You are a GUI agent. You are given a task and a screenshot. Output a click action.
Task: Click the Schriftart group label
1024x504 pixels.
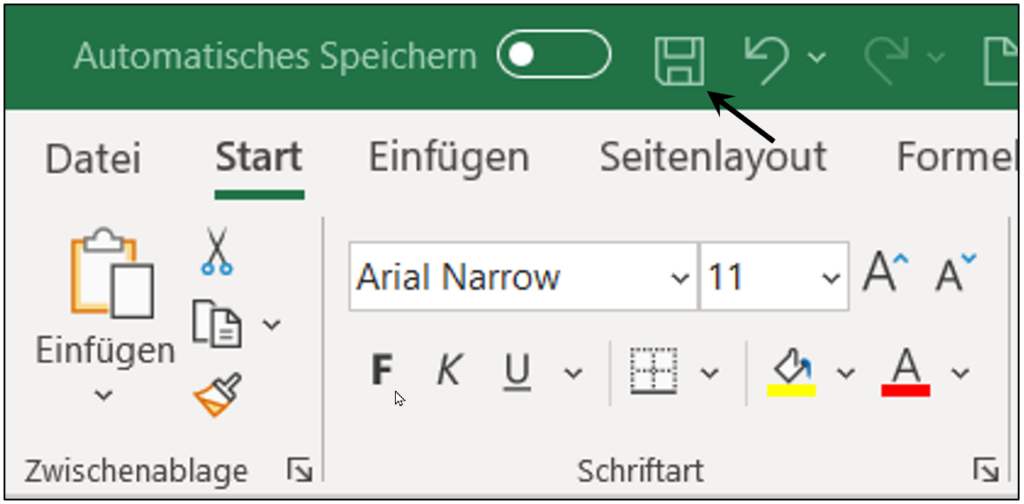641,471
